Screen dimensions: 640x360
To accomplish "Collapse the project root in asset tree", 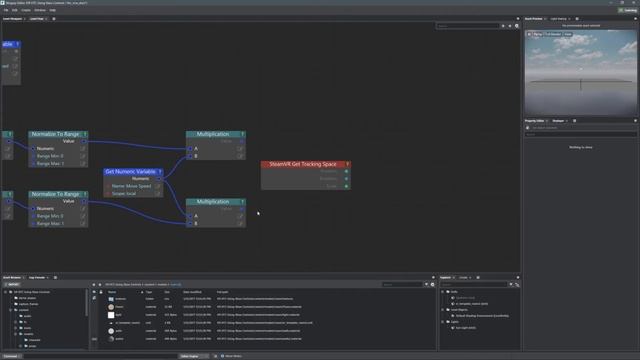I will pyautogui.click(x=5, y=292).
